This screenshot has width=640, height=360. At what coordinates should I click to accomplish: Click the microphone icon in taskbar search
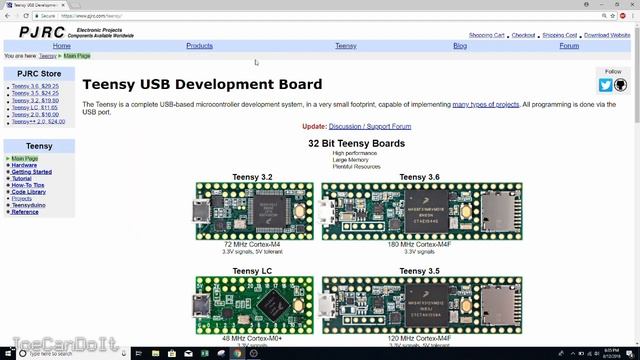click(x=124, y=353)
